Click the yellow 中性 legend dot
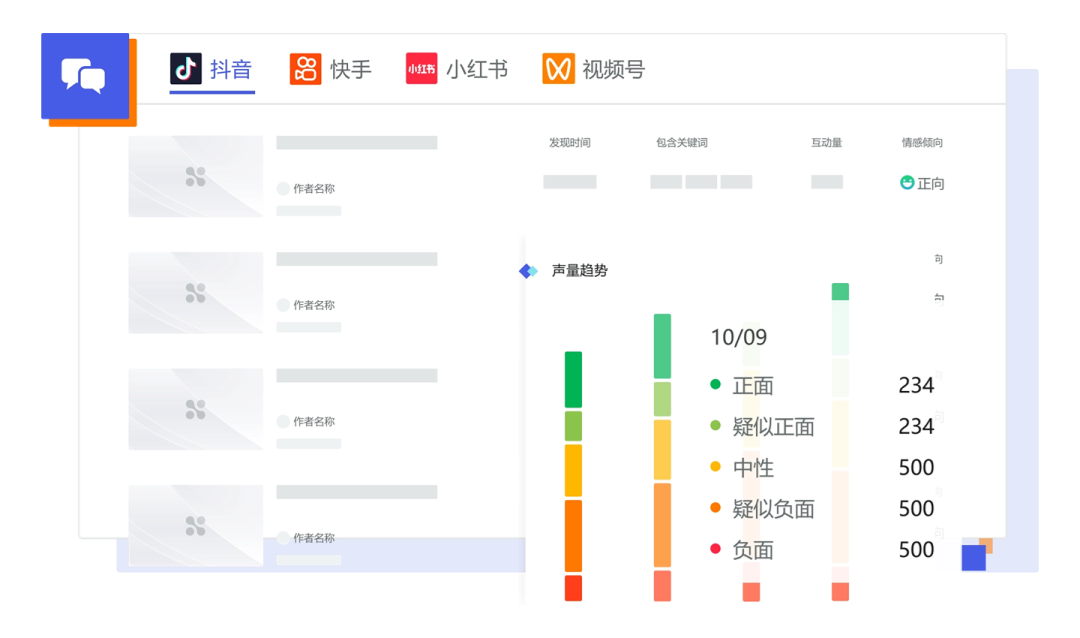The image size is (1080, 638). pos(716,467)
